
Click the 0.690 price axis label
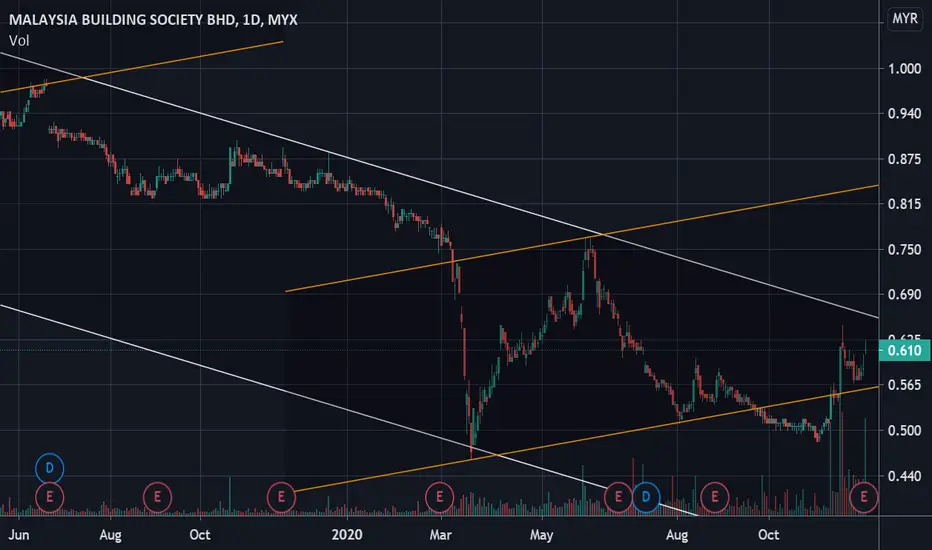904,294
